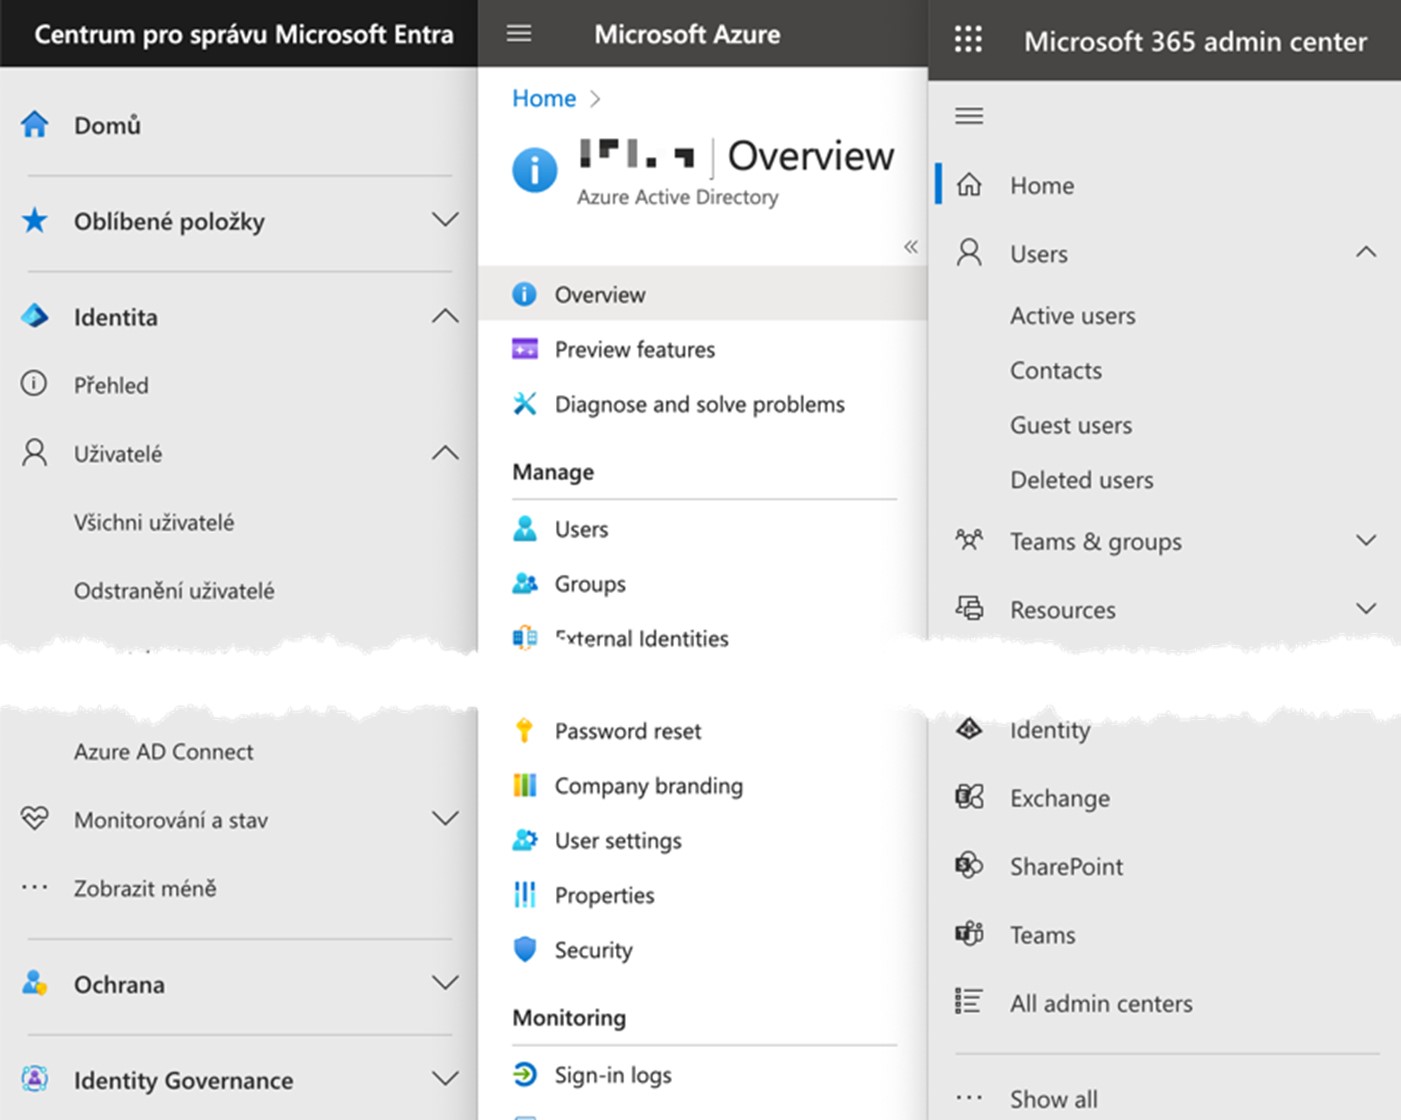1401x1120 pixels.
Task: Click the large Overview info icon in header
Action: [535, 170]
